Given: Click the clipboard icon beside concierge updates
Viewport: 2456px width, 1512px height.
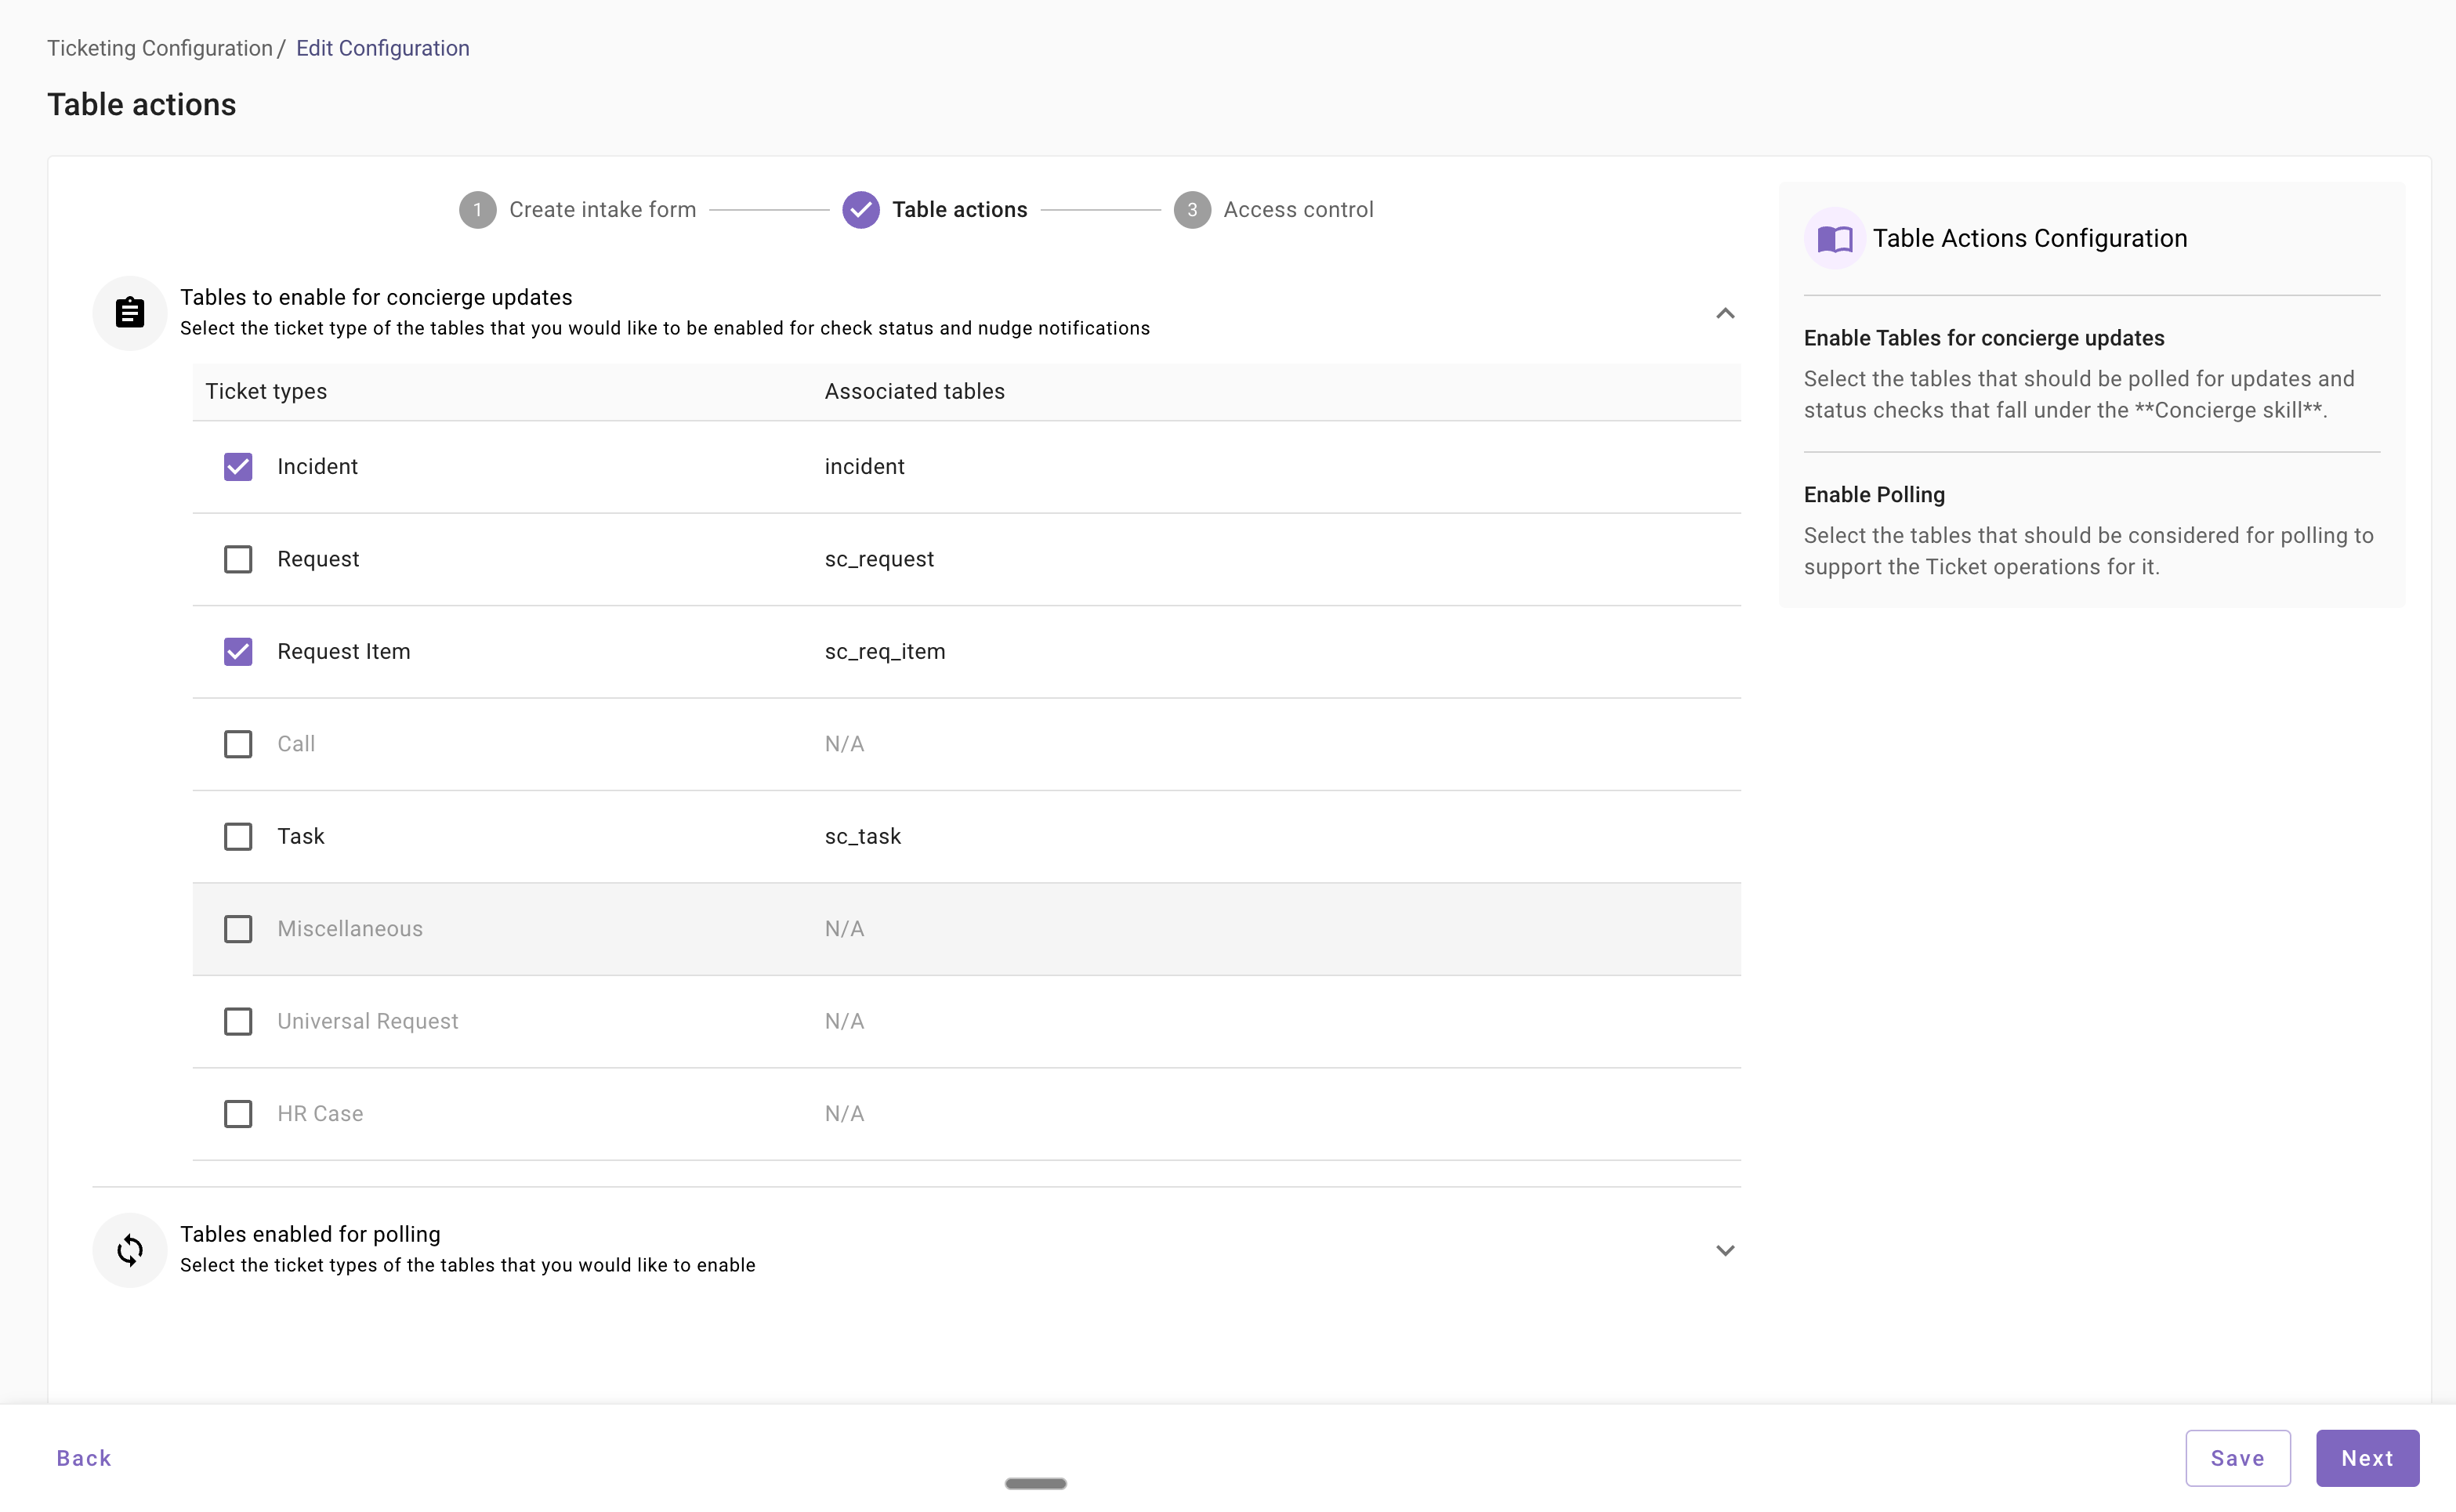Looking at the screenshot, I should 130,313.
